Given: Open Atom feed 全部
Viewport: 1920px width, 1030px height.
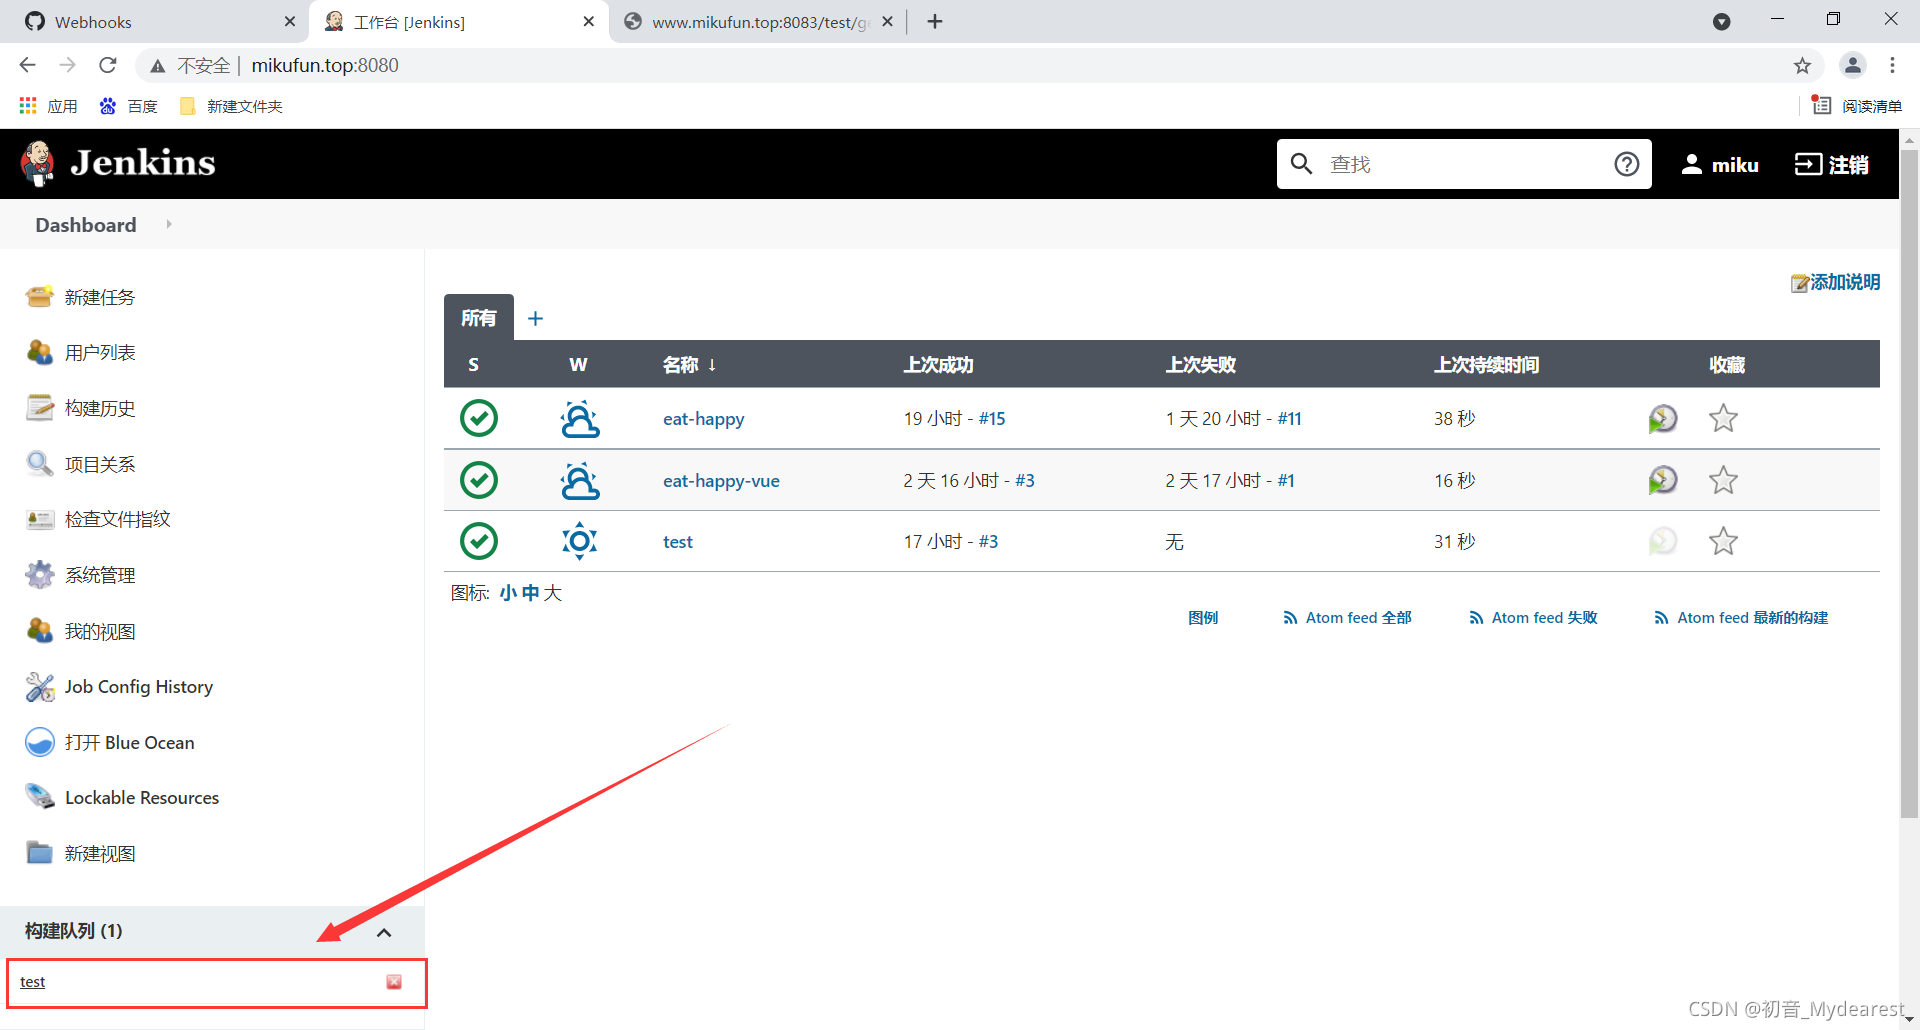Looking at the screenshot, I should pyautogui.click(x=1347, y=618).
